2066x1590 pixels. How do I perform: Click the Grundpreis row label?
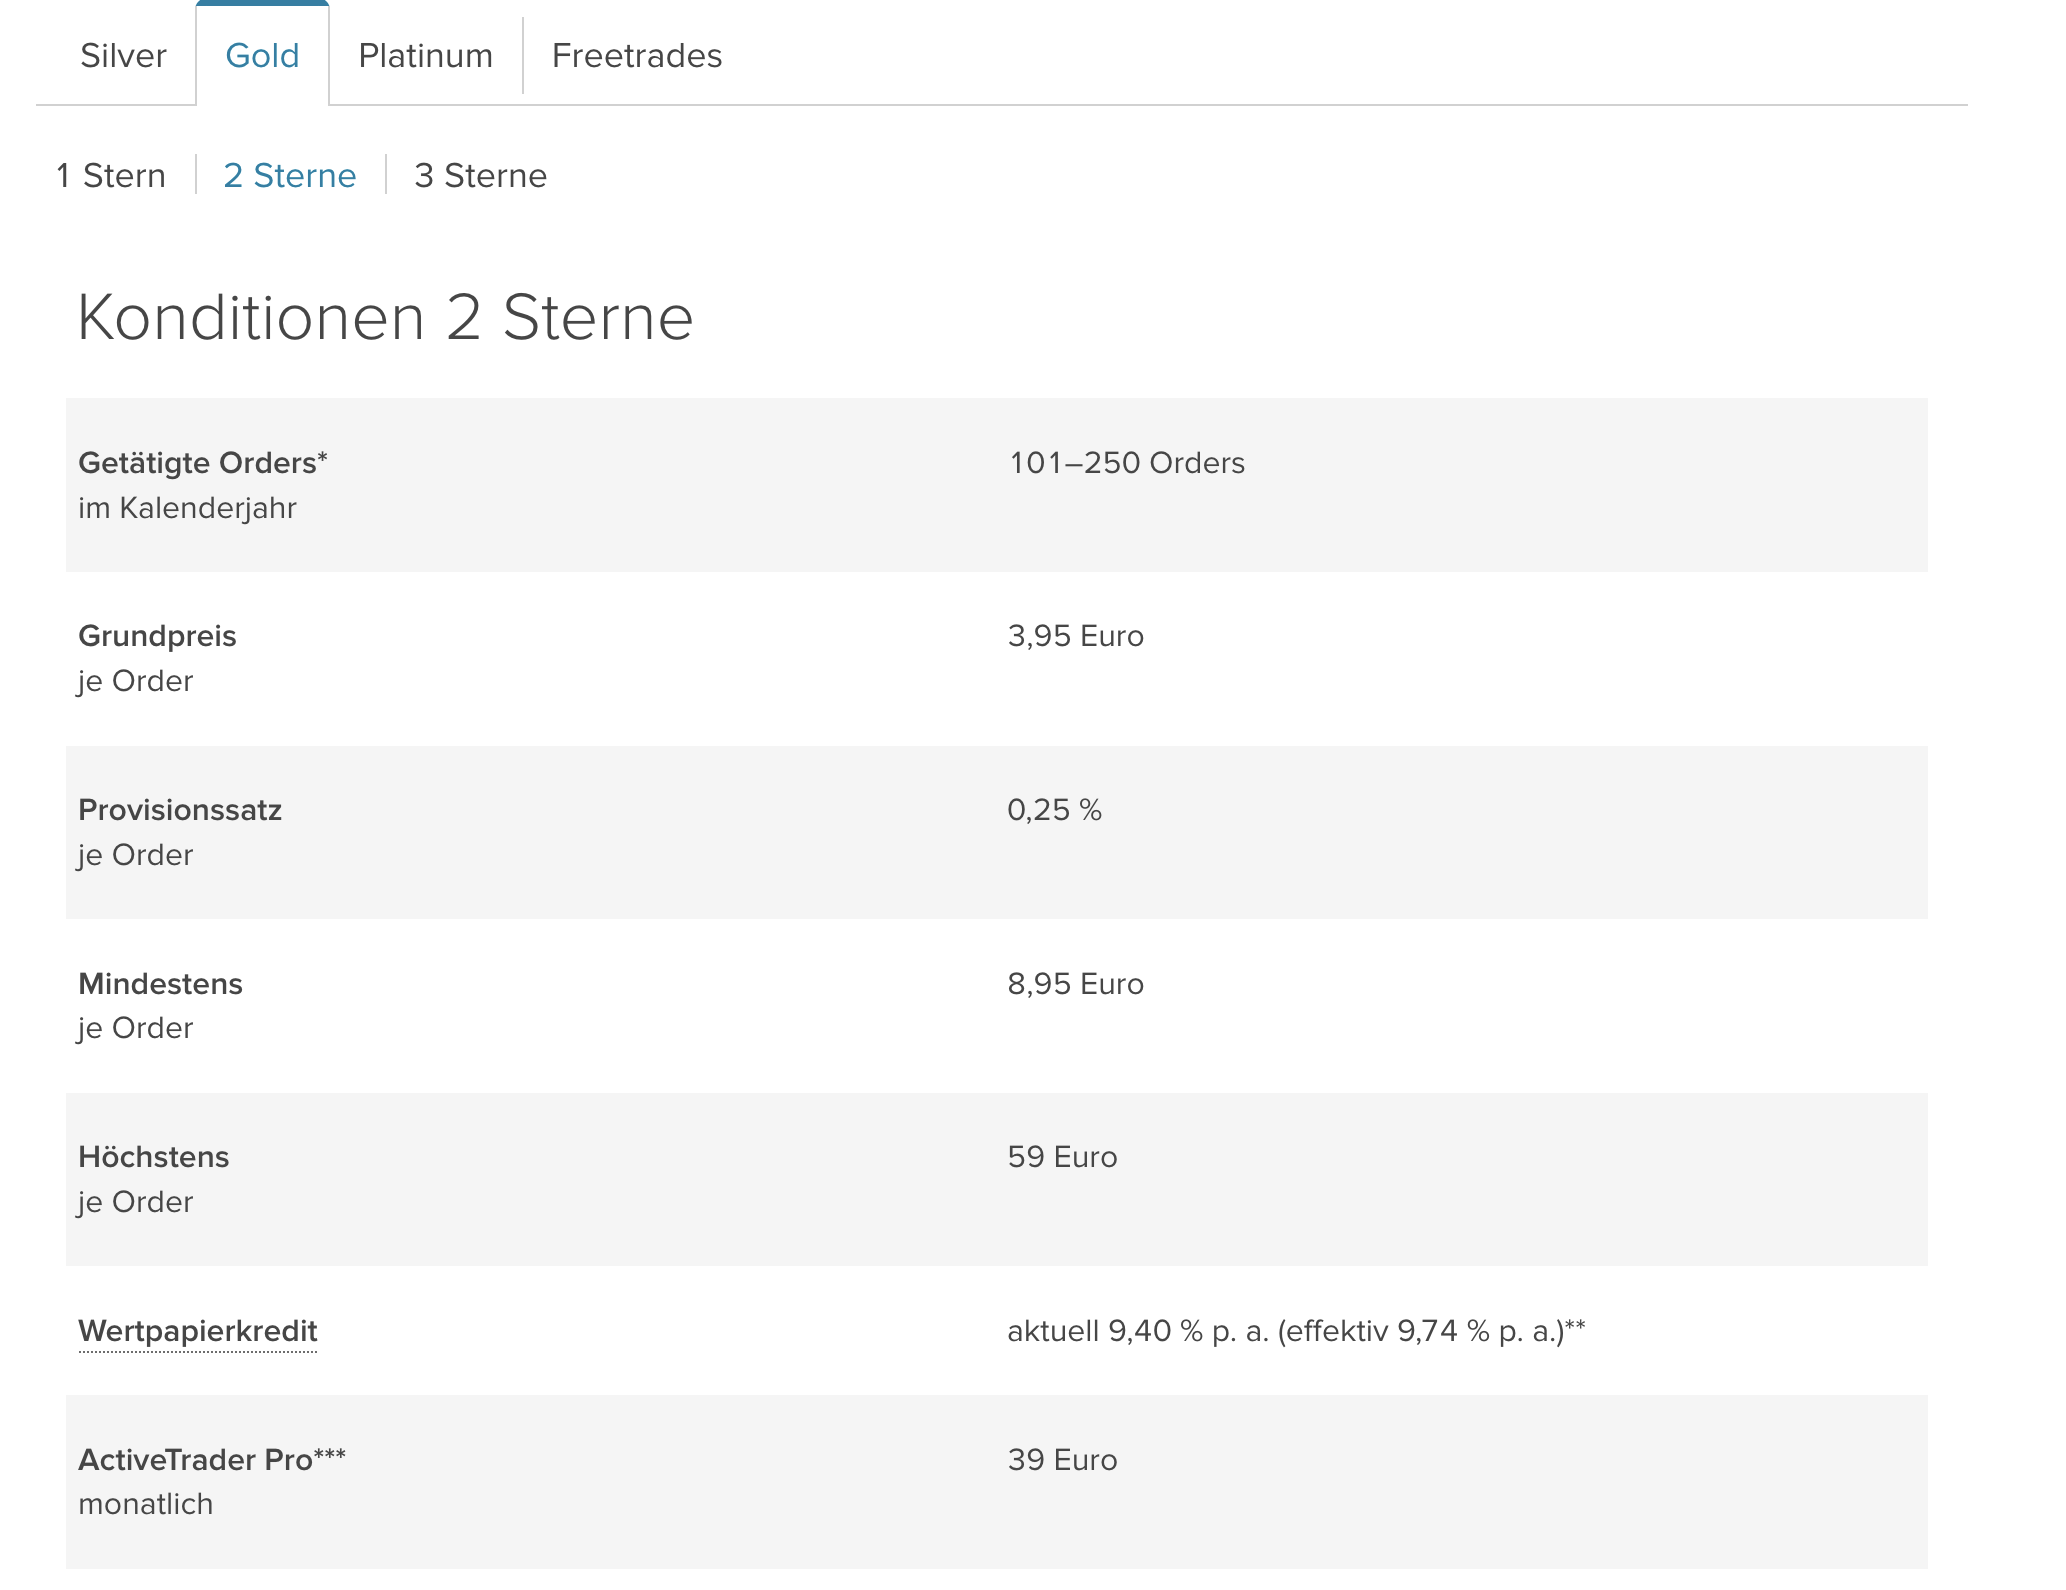157,636
